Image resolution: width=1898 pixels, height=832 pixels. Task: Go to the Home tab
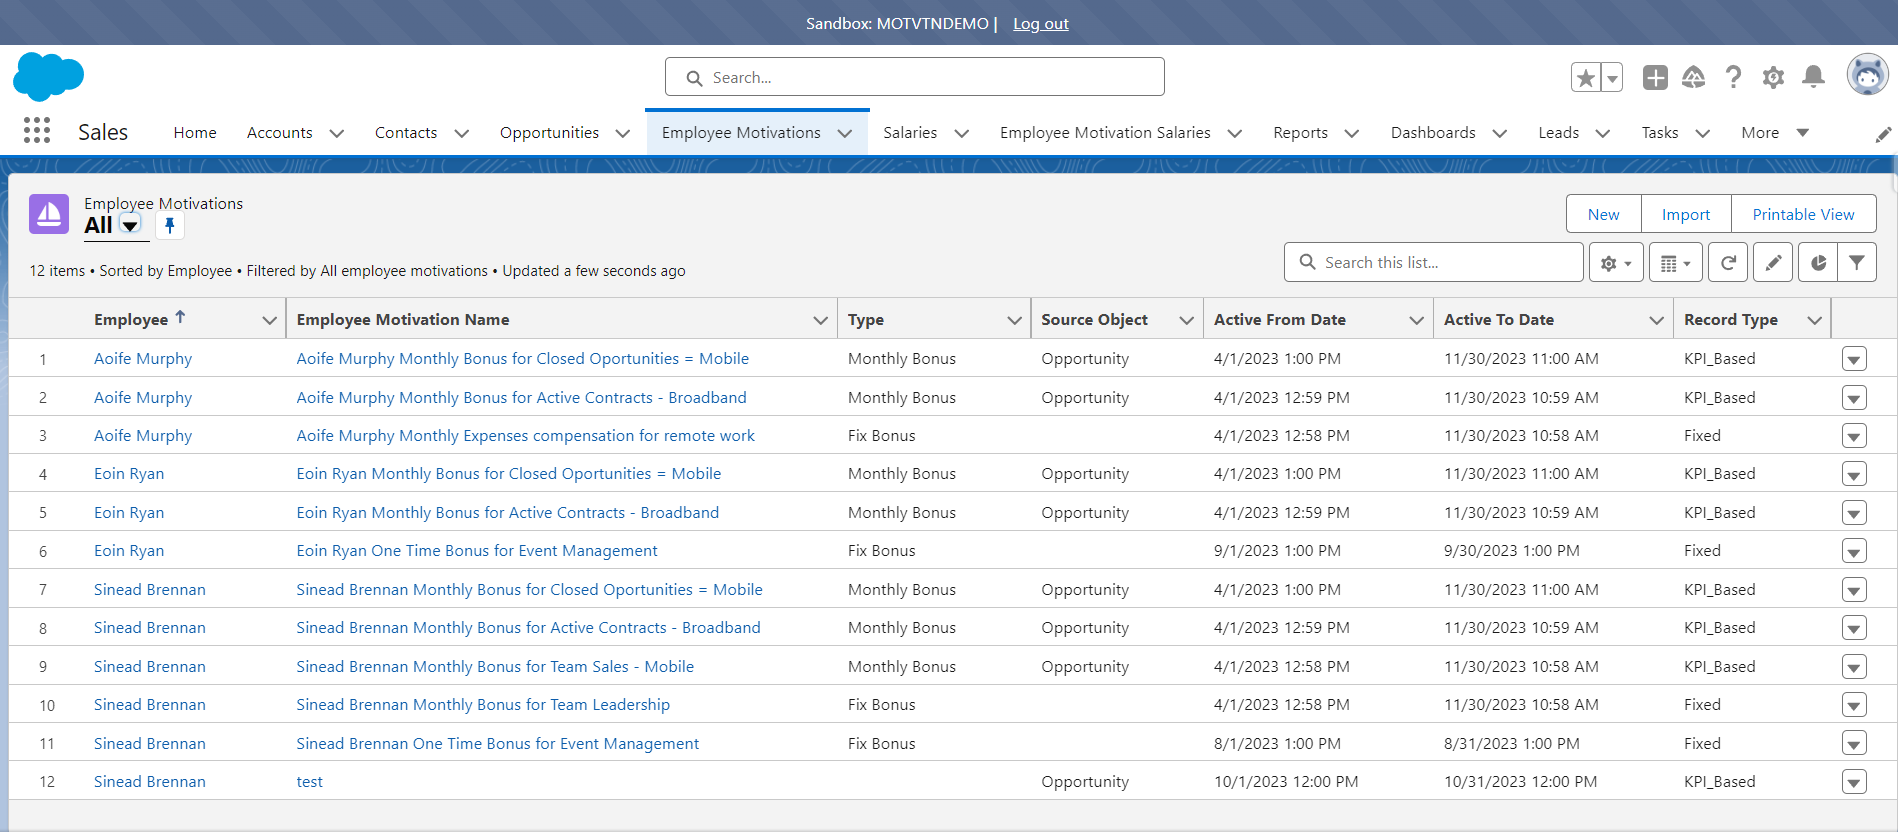(195, 132)
